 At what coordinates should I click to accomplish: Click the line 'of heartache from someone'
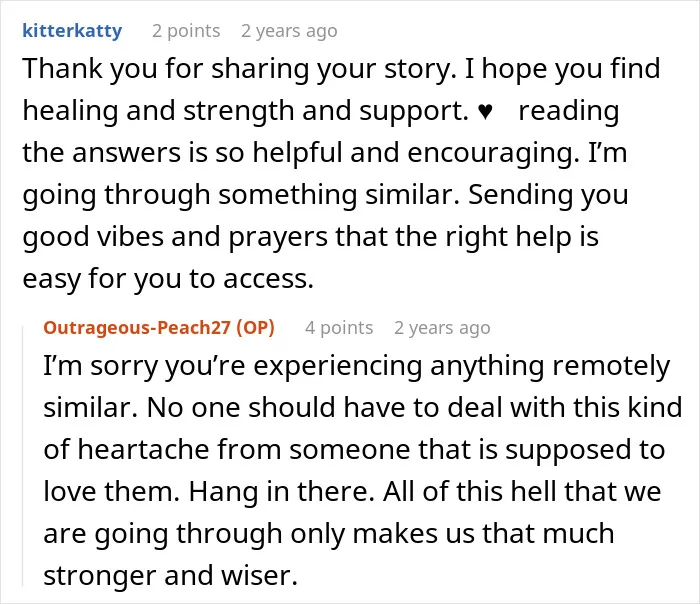coord(354,450)
